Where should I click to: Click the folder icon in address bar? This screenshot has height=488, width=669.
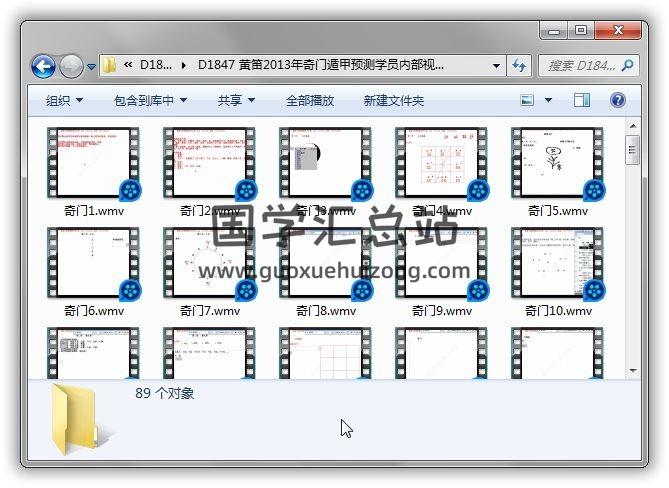pyautogui.click(x=109, y=65)
